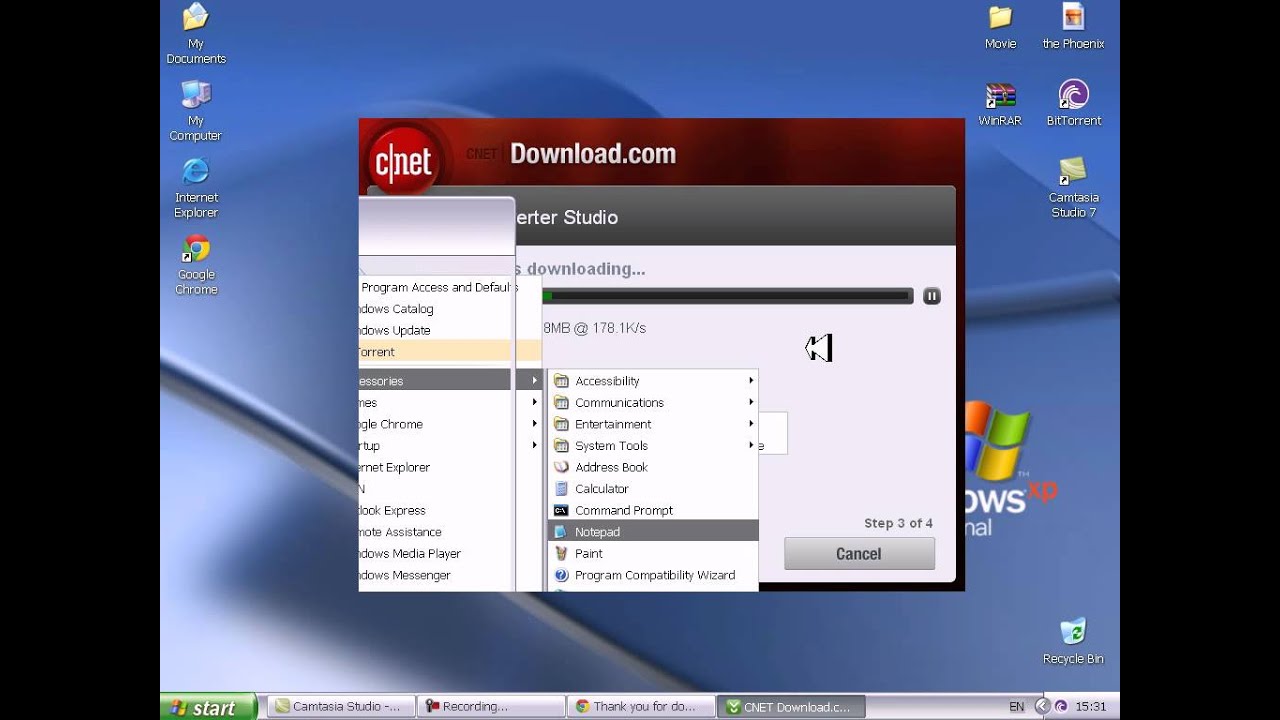1280x720 pixels.
Task: Expand Entertainment submenu
Action: pos(653,424)
